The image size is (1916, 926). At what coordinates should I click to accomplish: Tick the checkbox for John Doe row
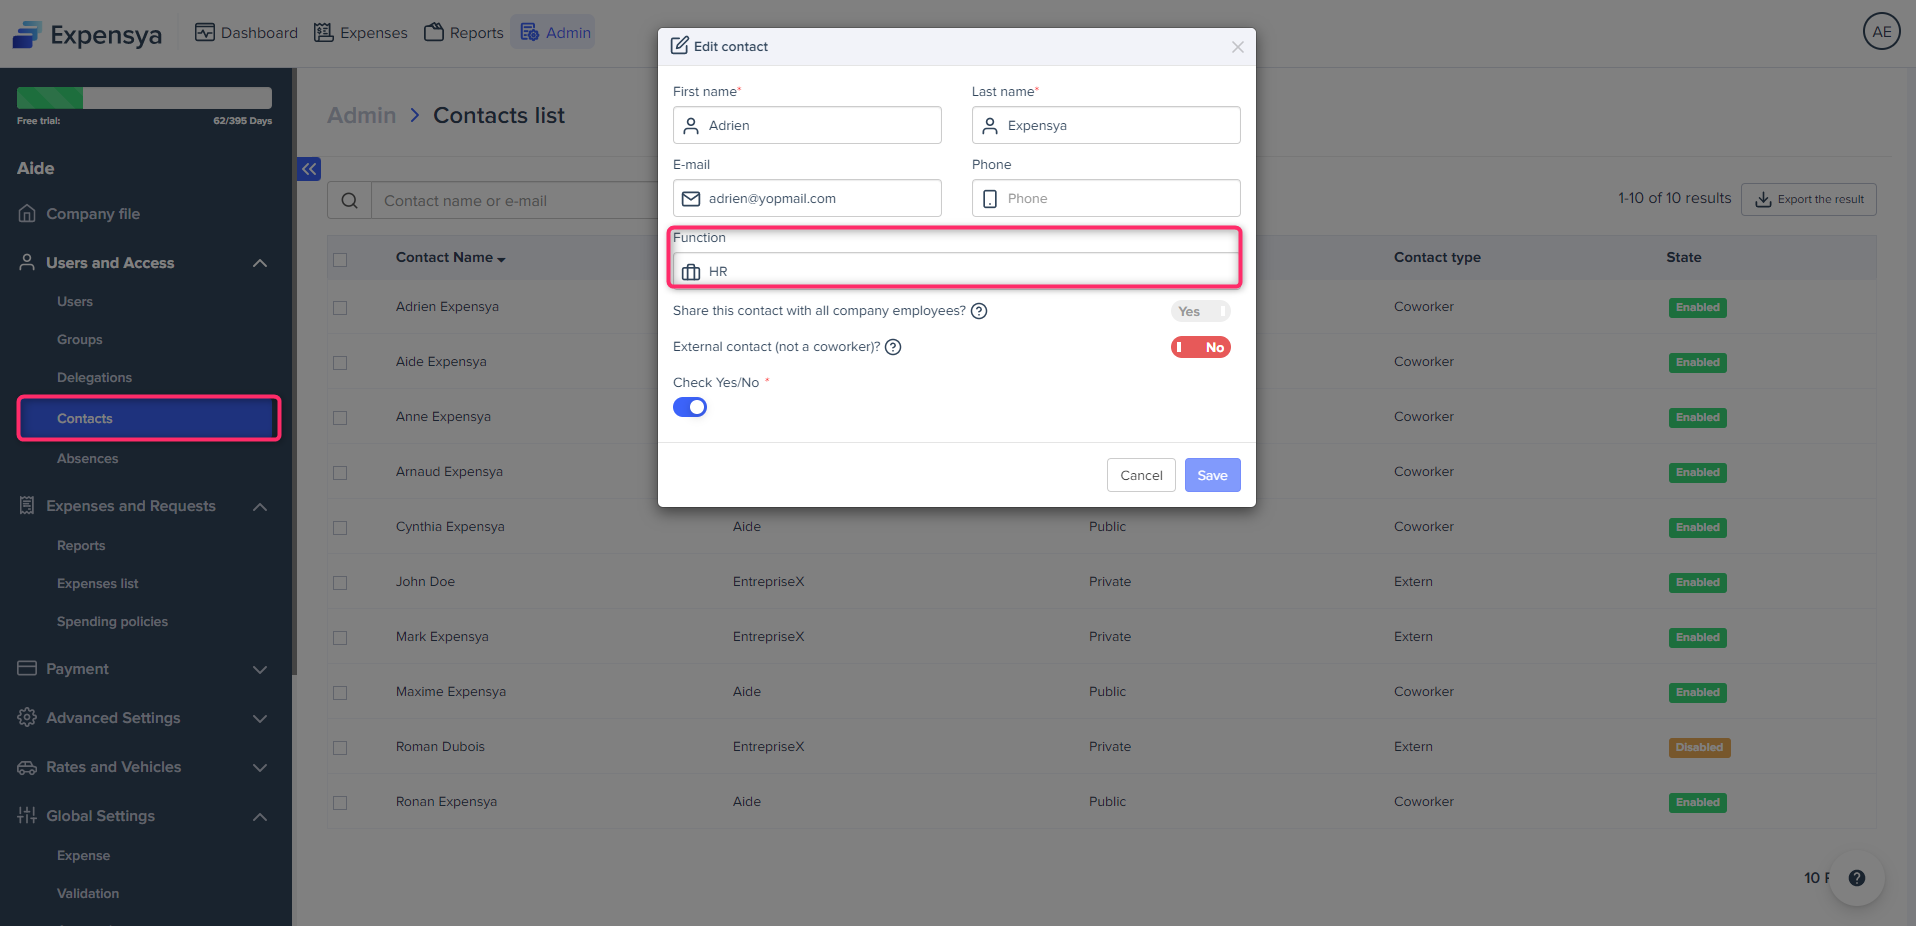(x=340, y=583)
